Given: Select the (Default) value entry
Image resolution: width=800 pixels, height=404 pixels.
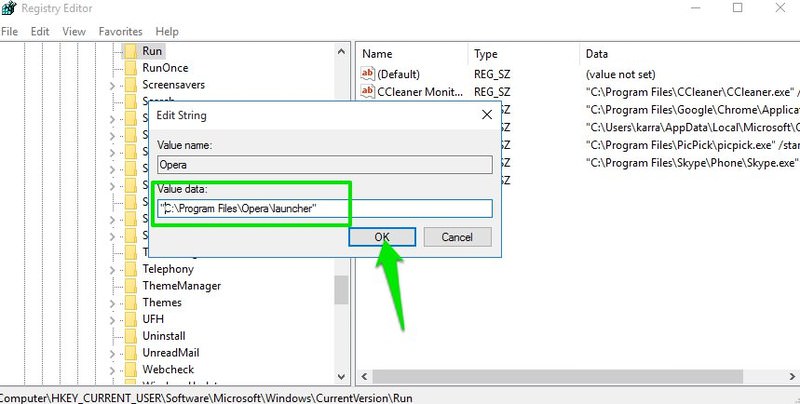Looking at the screenshot, I should tap(398, 74).
